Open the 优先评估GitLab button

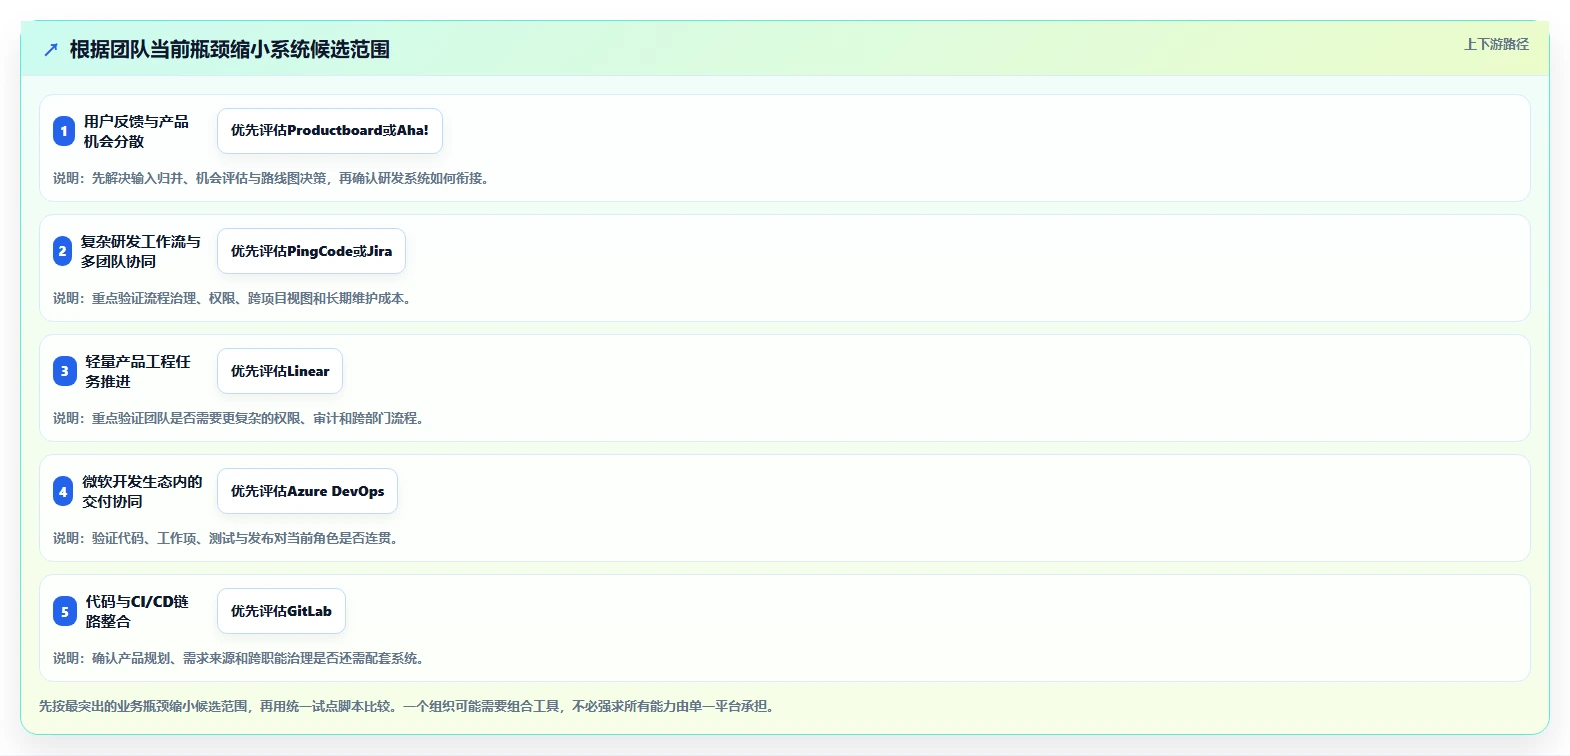tap(281, 611)
